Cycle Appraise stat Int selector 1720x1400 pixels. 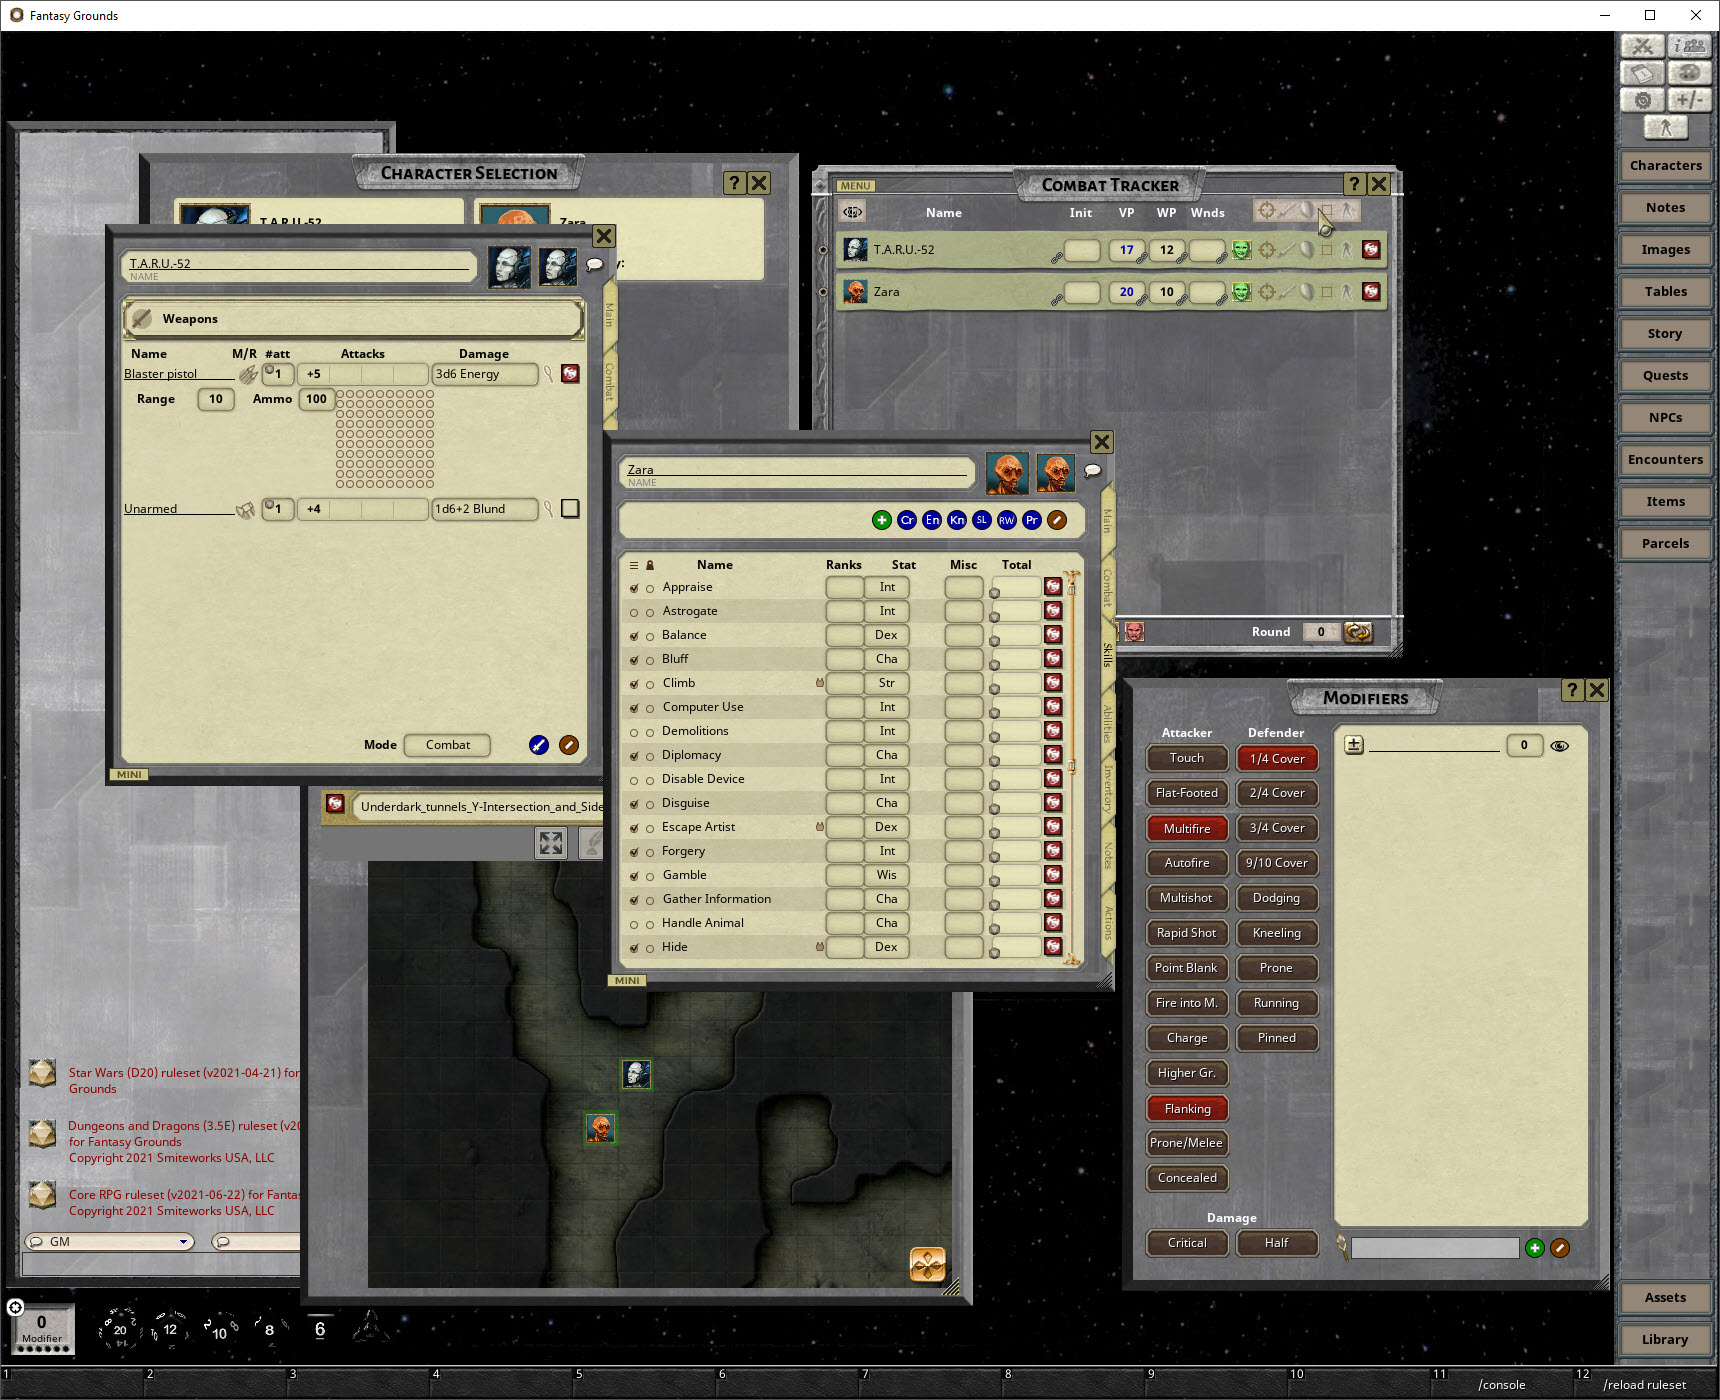pyautogui.click(x=887, y=587)
